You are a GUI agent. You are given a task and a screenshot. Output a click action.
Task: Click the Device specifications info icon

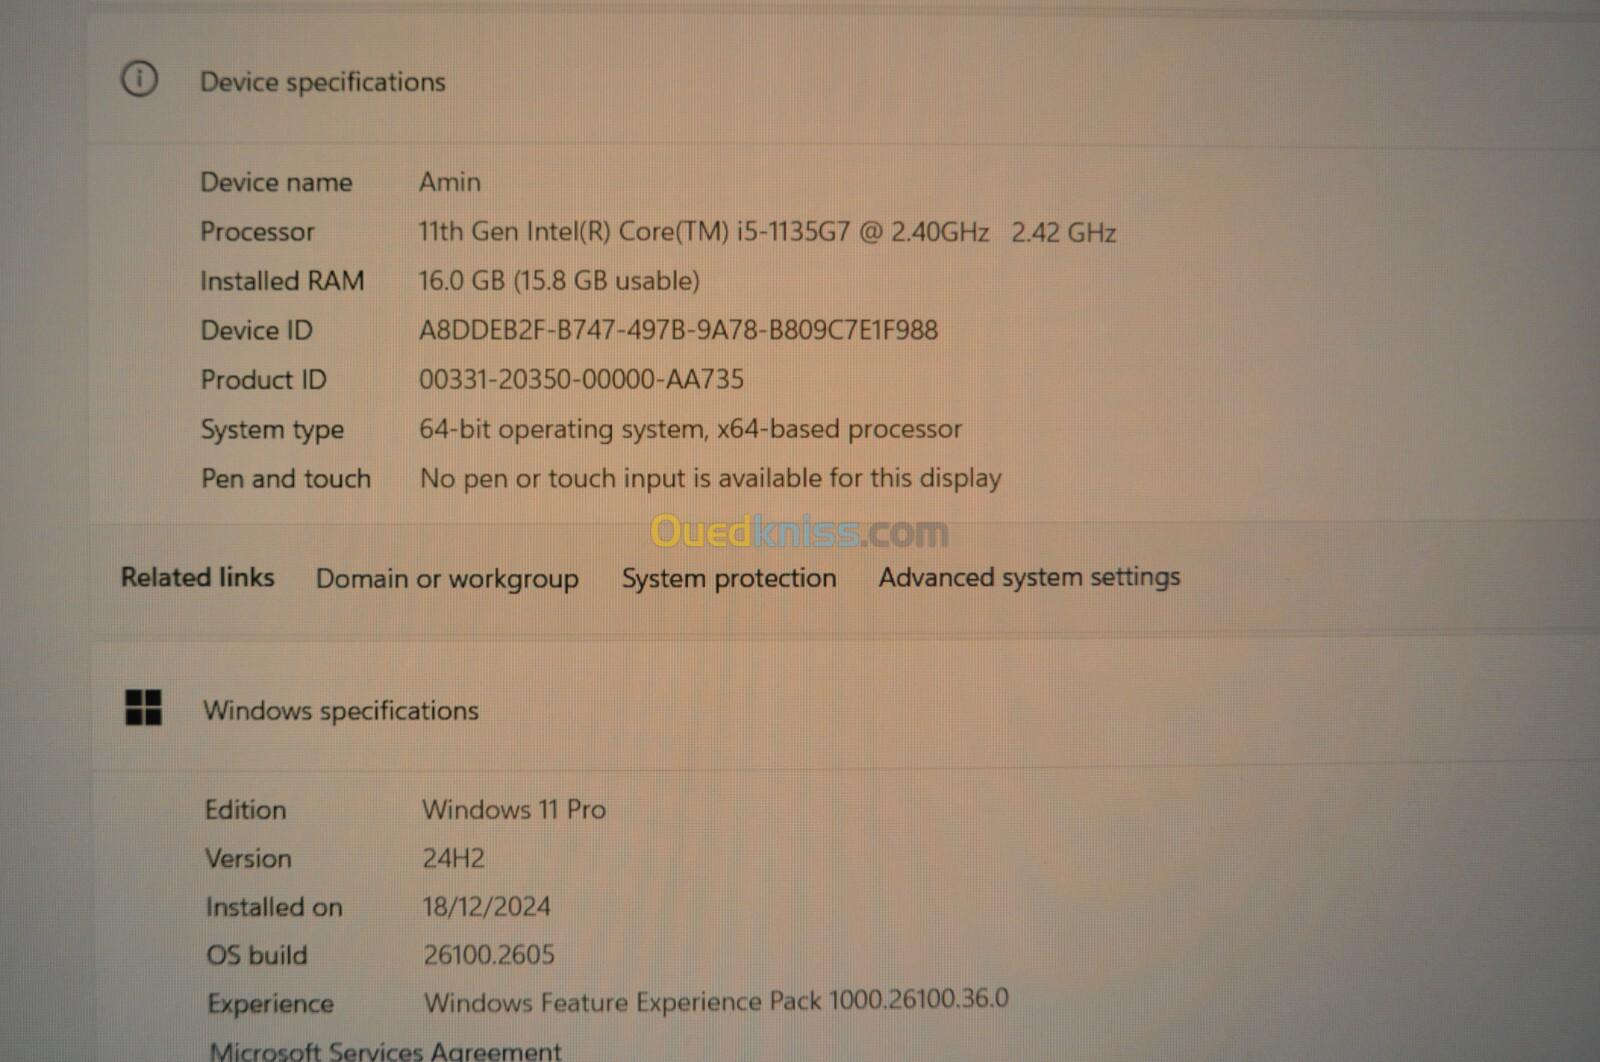139,79
